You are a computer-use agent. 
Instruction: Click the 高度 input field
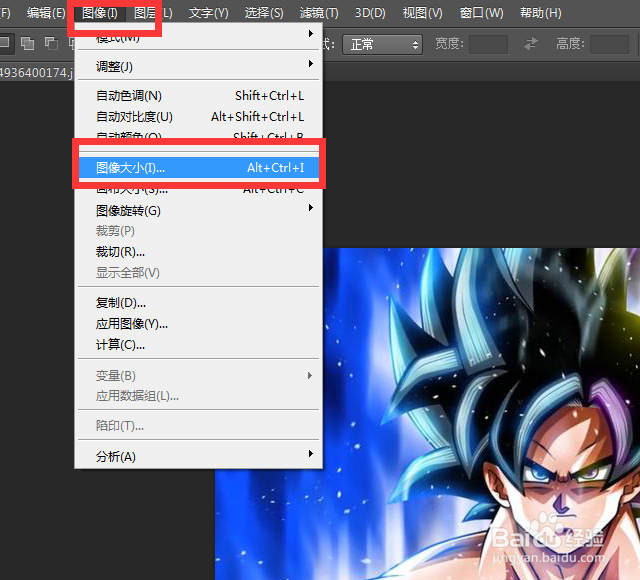click(x=609, y=44)
